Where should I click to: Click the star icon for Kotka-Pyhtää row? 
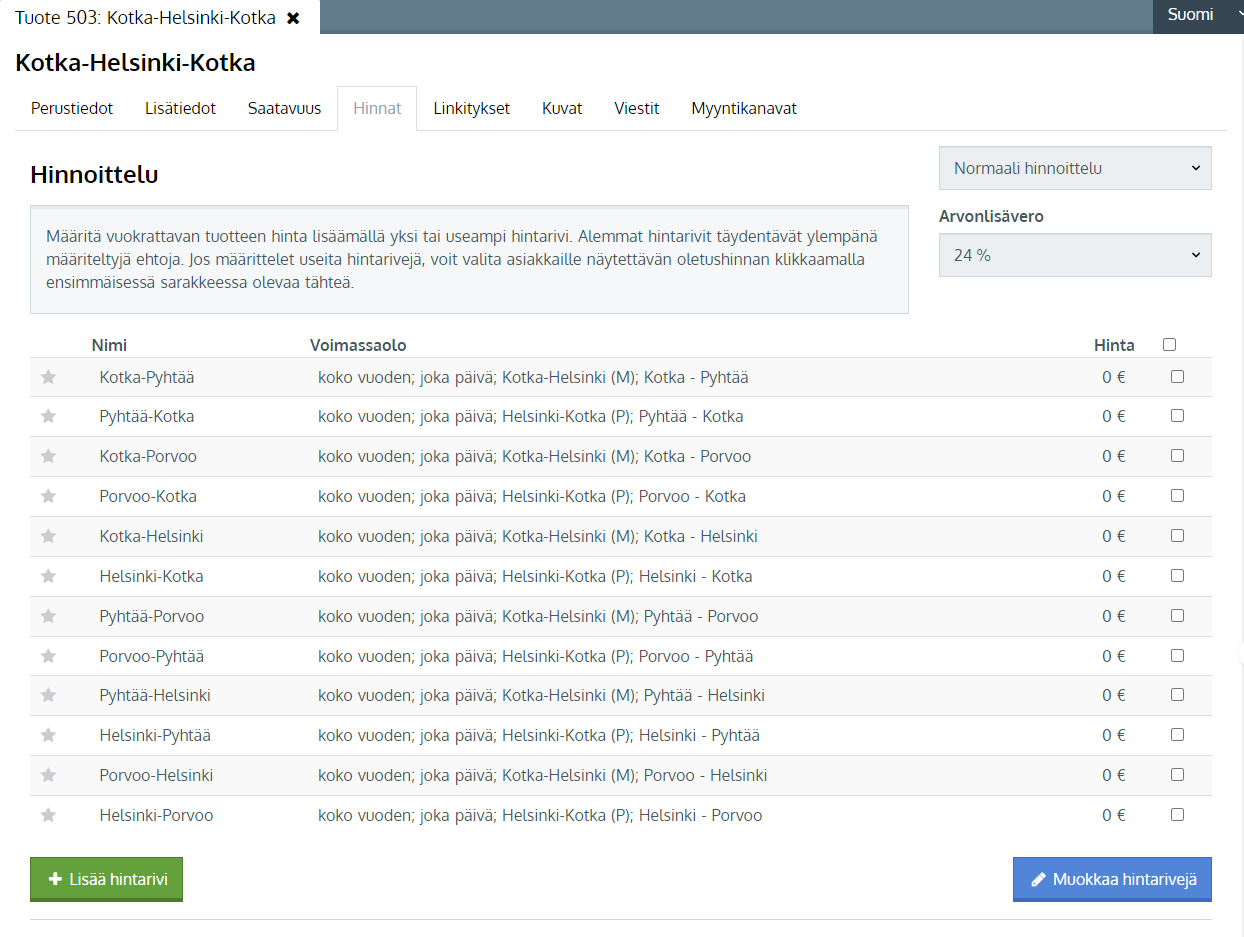click(48, 377)
